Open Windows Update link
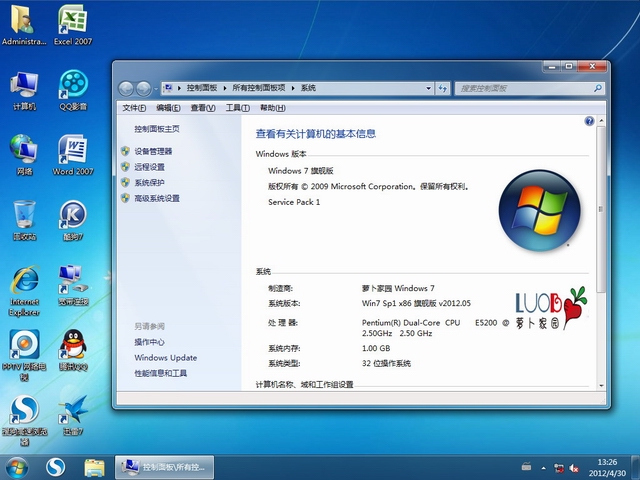Screen dimensions: 640x480 click(x=166, y=358)
